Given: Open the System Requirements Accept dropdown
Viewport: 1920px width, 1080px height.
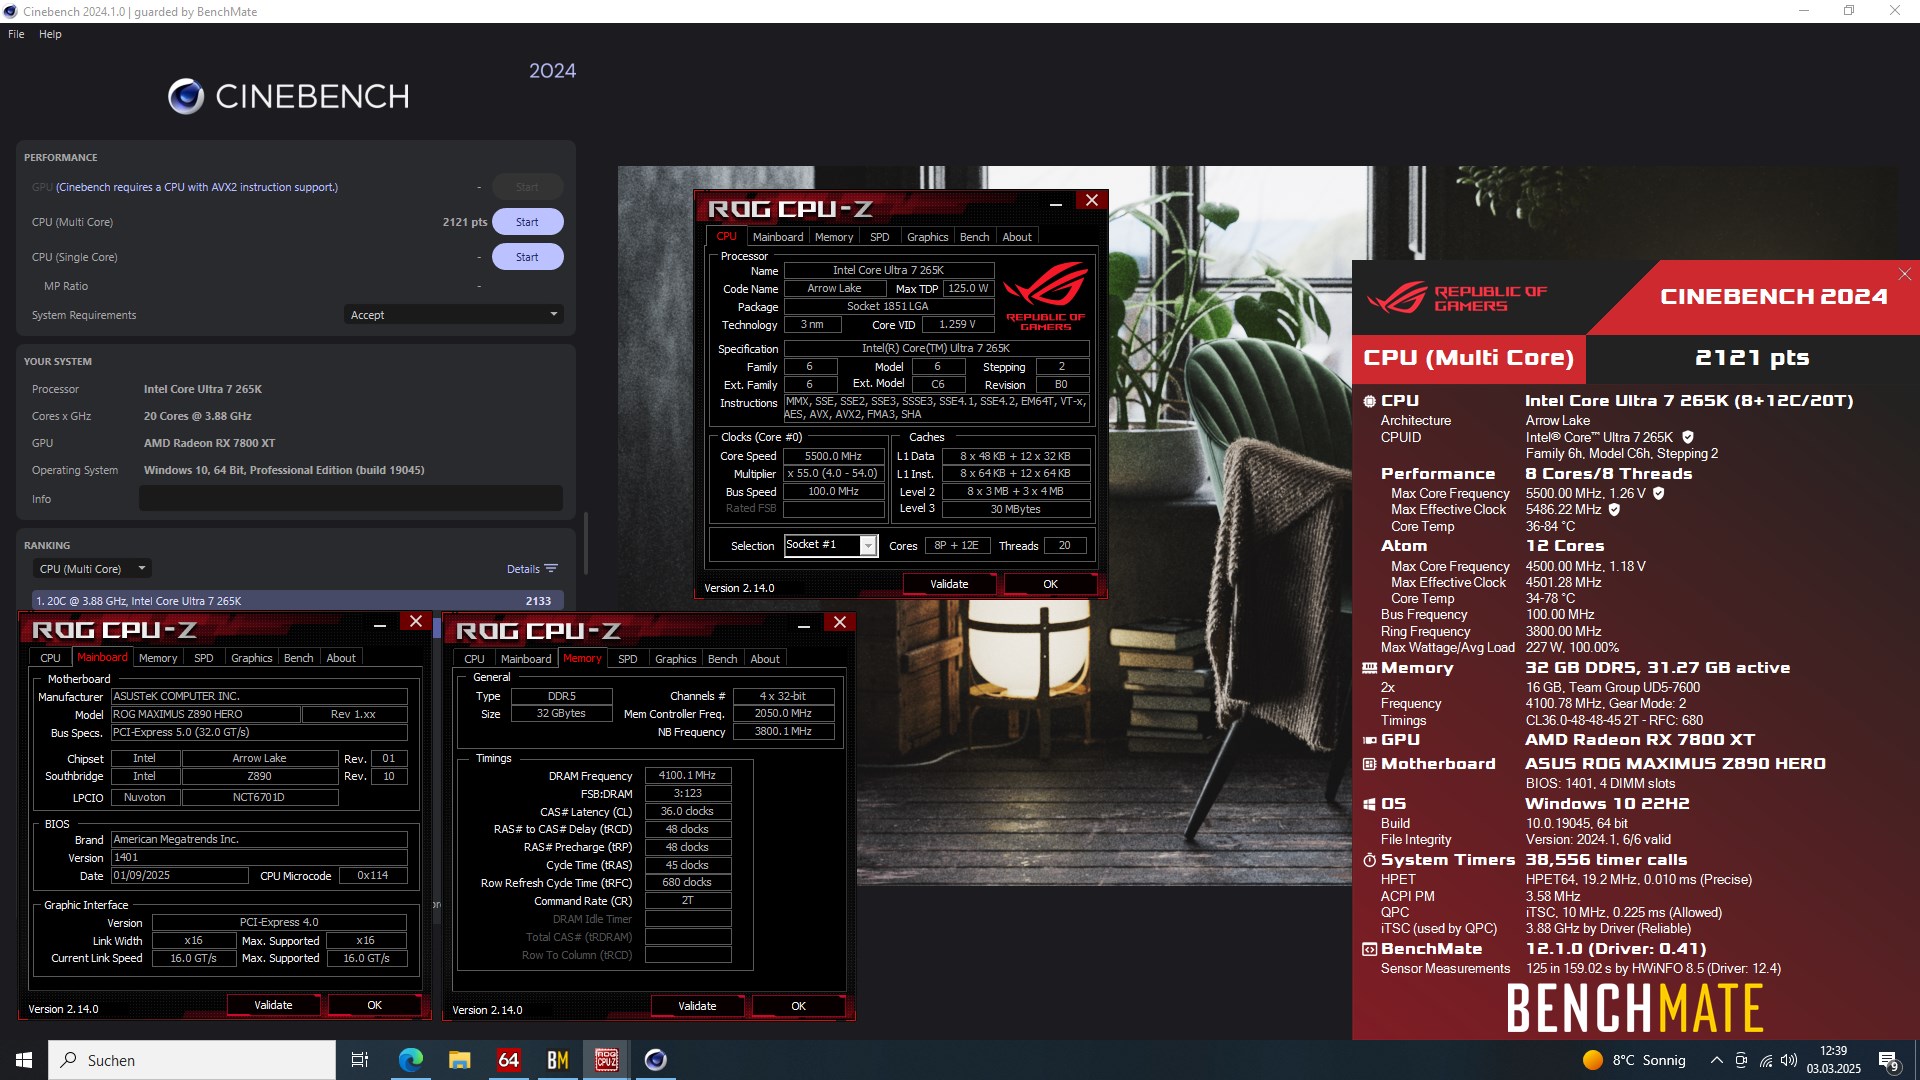Looking at the screenshot, I should (x=454, y=315).
